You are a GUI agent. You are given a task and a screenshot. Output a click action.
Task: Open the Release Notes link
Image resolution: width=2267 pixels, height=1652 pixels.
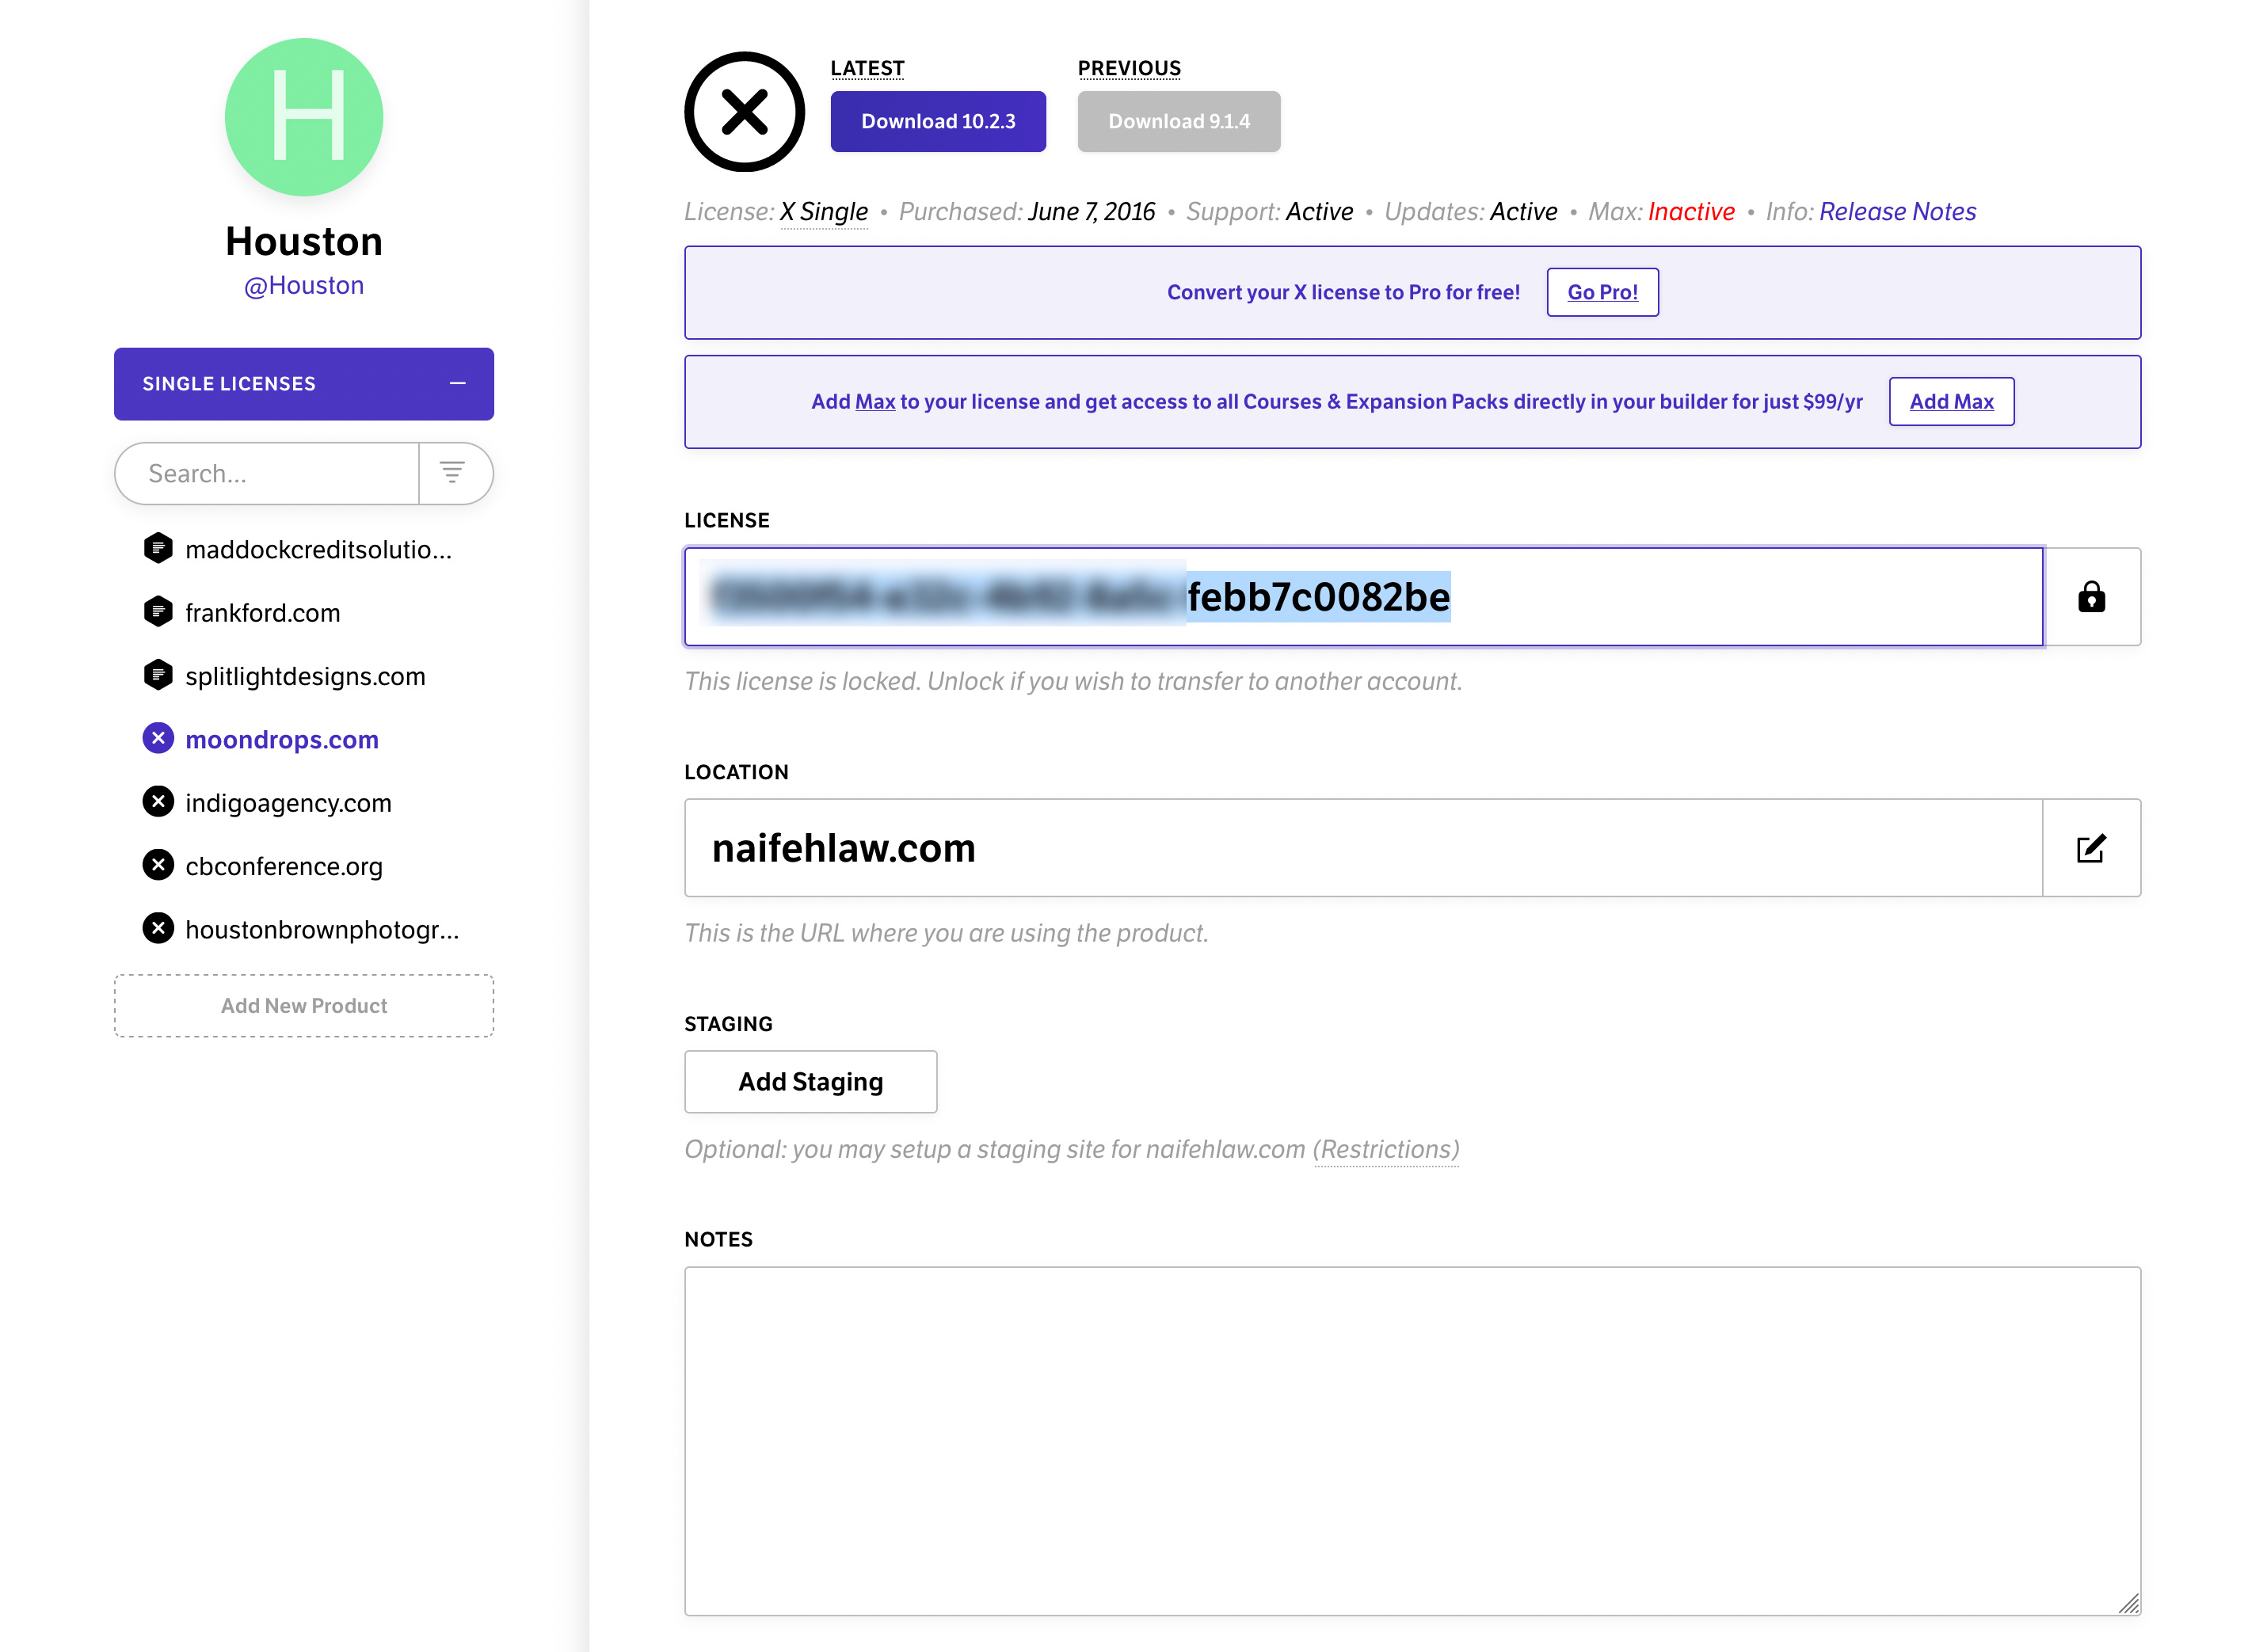coord(1896,212)
